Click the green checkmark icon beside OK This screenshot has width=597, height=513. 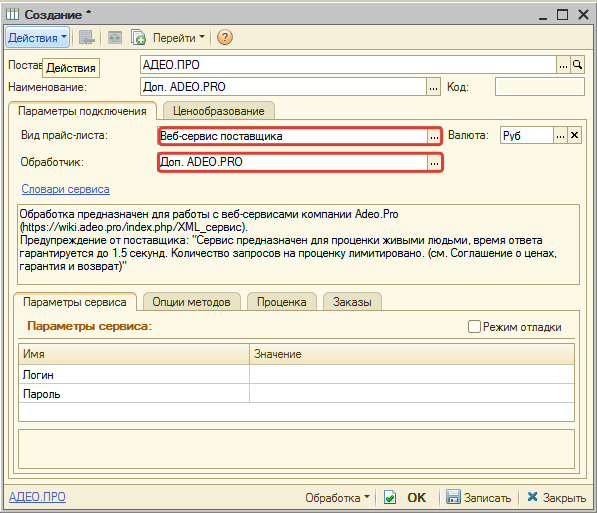(x=390, y=497)
